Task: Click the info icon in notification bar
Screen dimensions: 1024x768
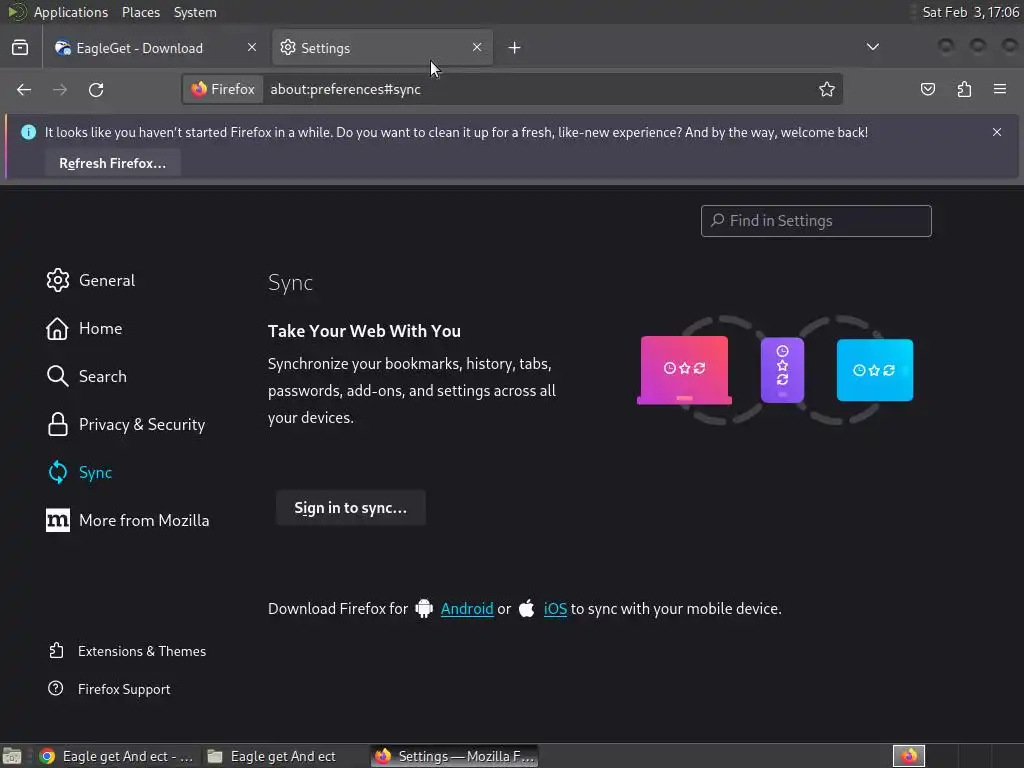Action: tap(29, 132)
